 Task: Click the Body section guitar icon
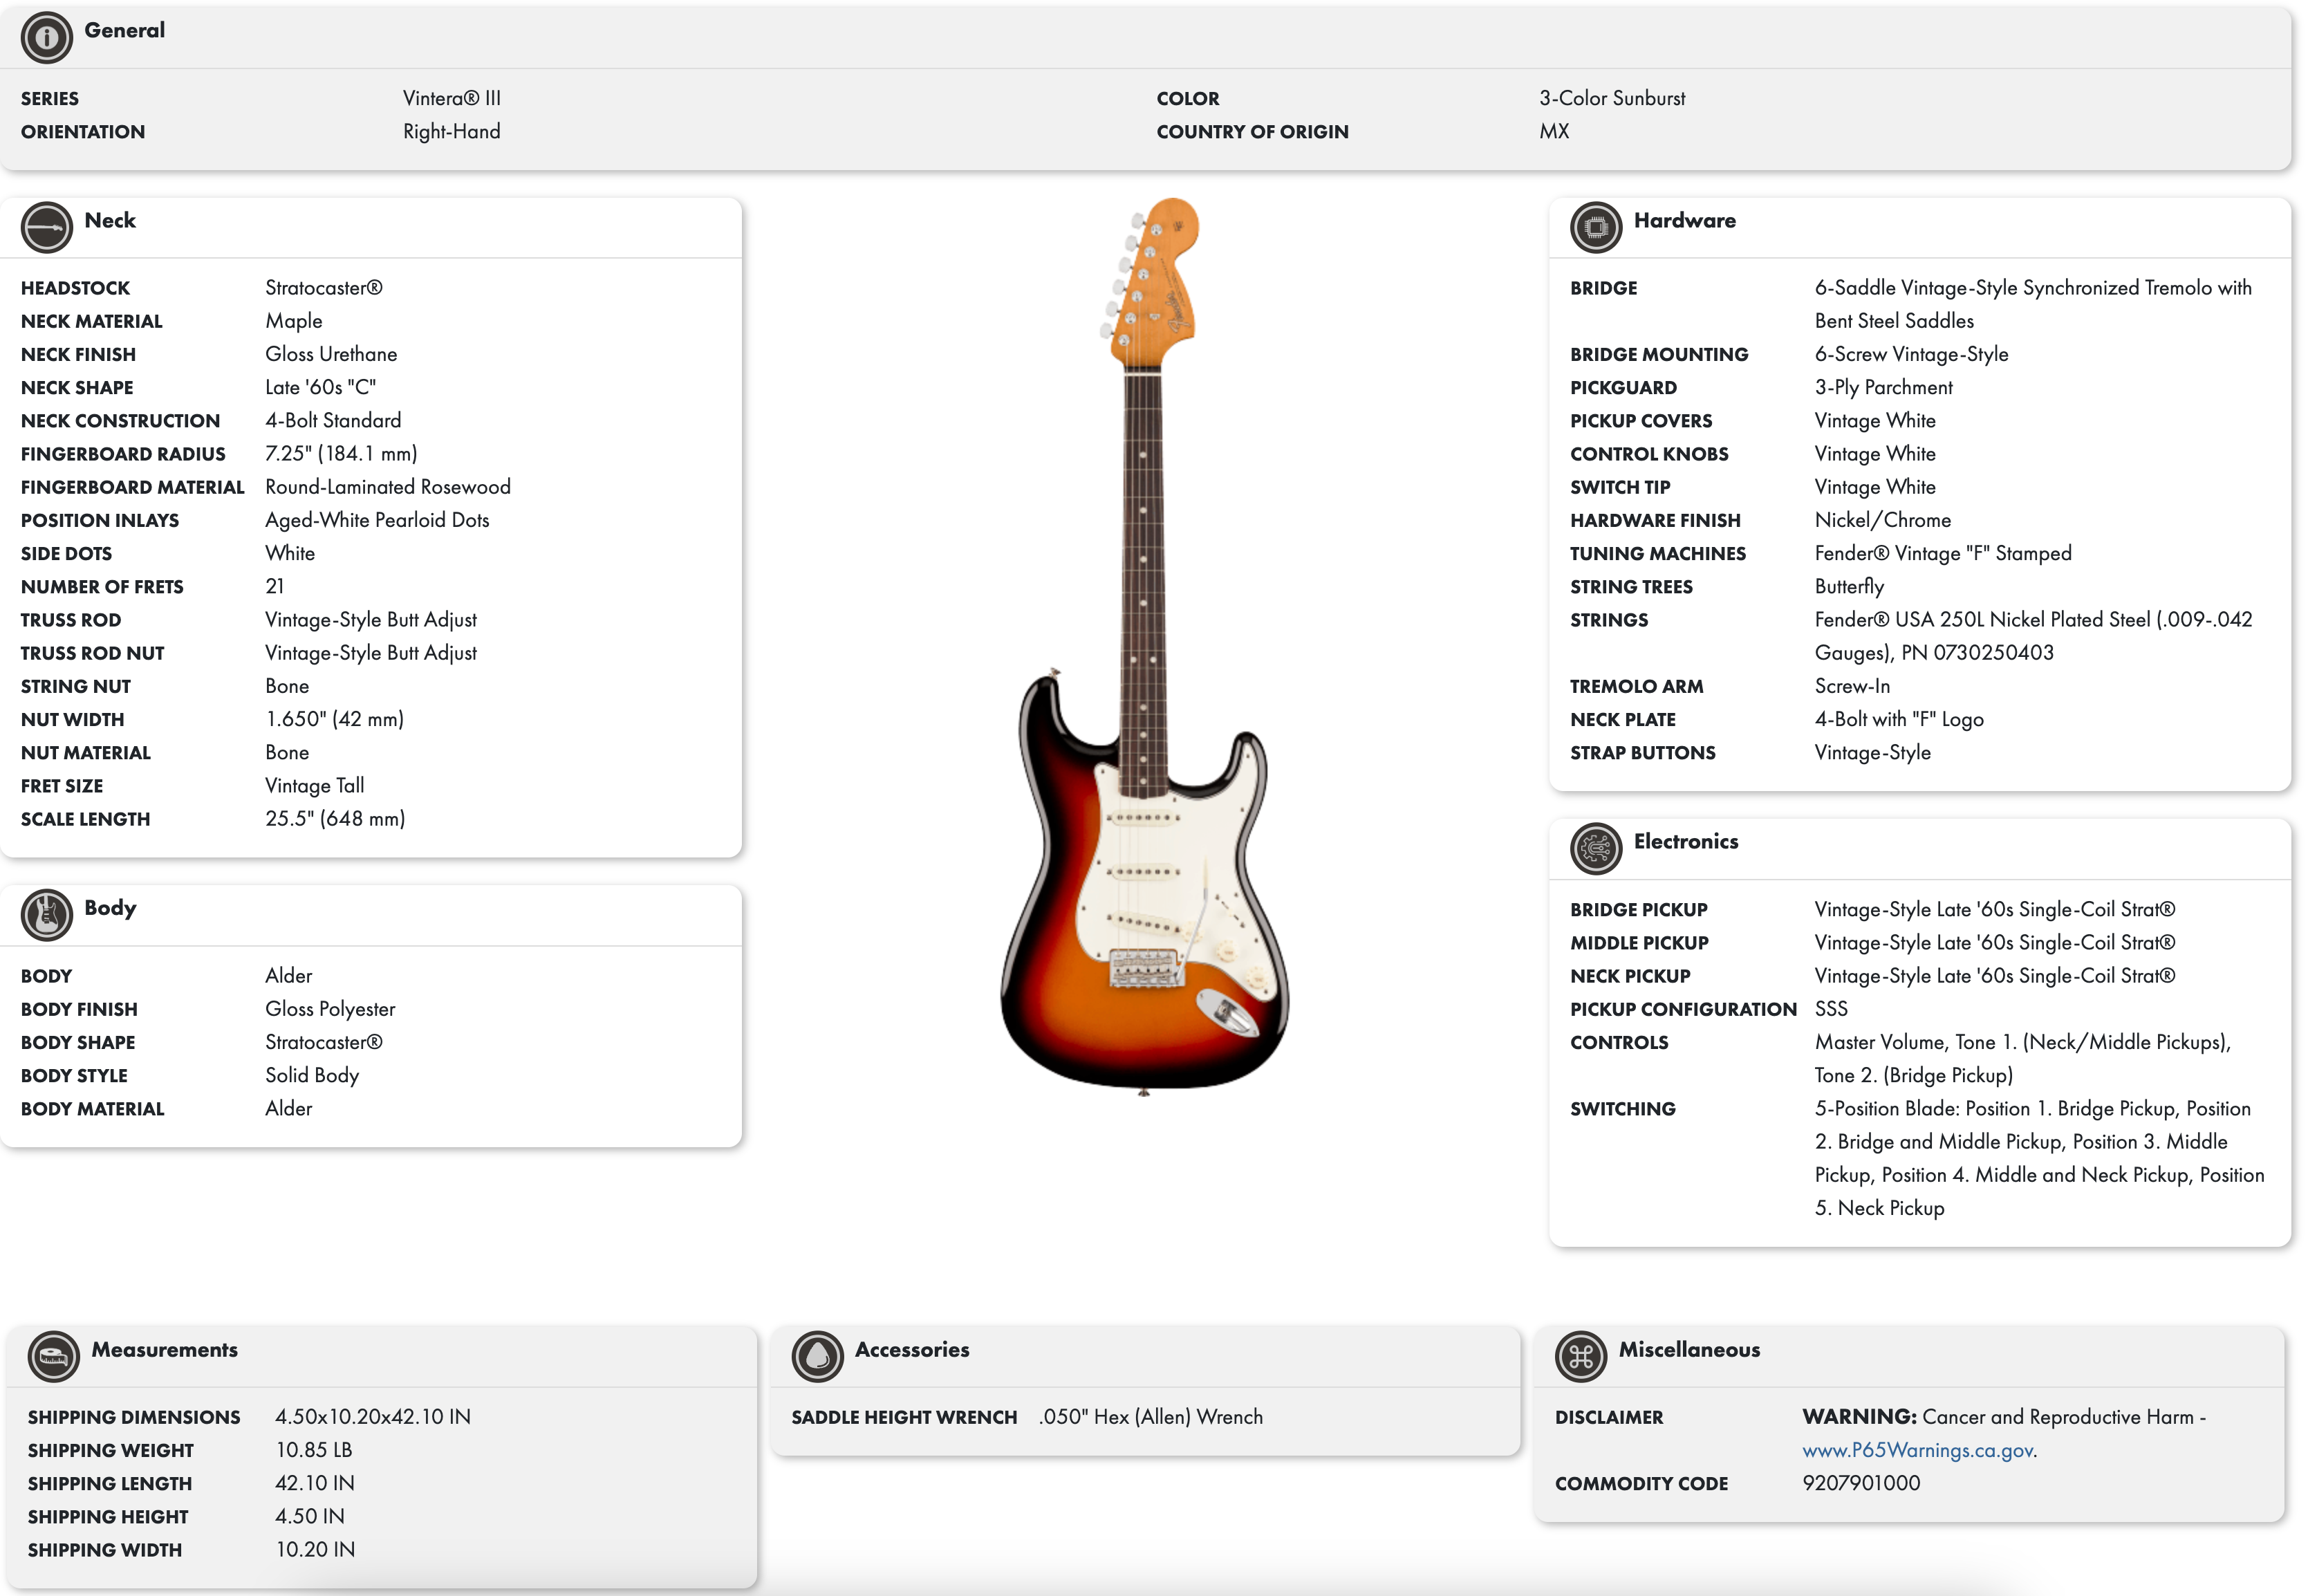(46, 915)
